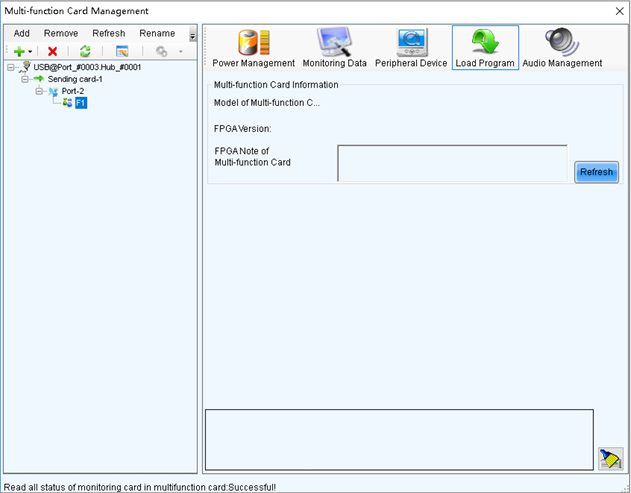631x493 pixels.
Task: Click the red X remove icon
Action: (52, 52)
